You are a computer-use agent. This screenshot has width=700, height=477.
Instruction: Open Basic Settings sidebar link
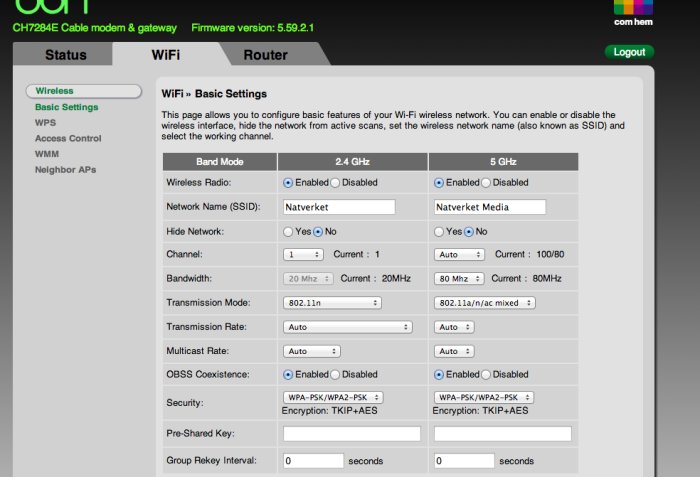67,107
